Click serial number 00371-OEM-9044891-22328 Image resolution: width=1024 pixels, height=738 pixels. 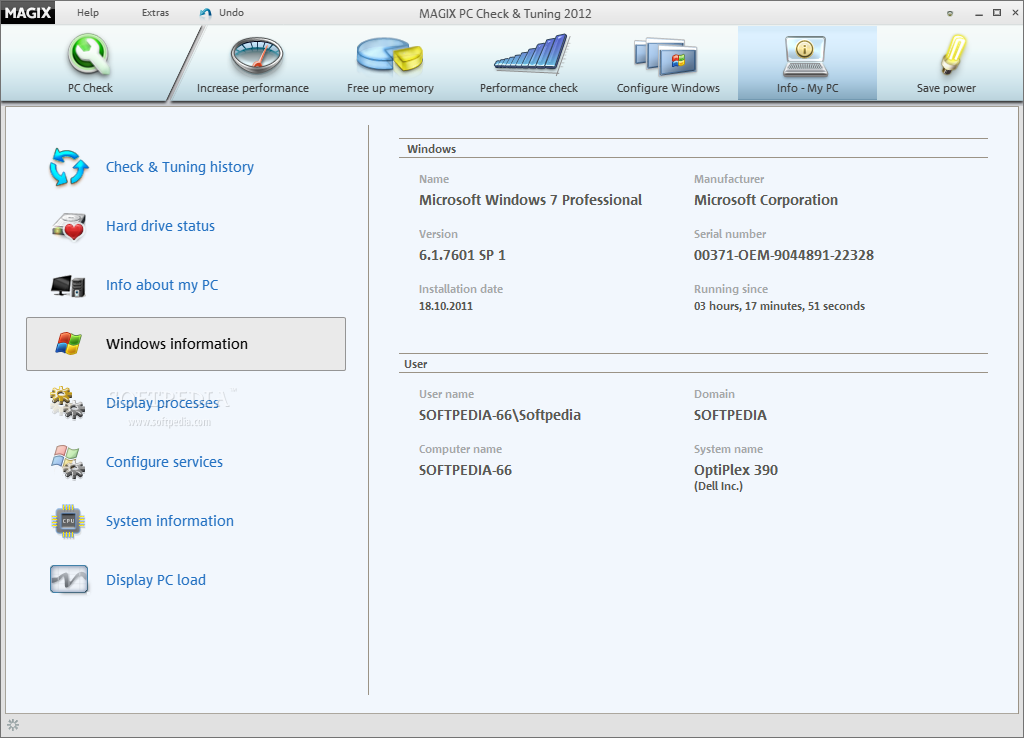pyautogui.click(x=784, y=255)
